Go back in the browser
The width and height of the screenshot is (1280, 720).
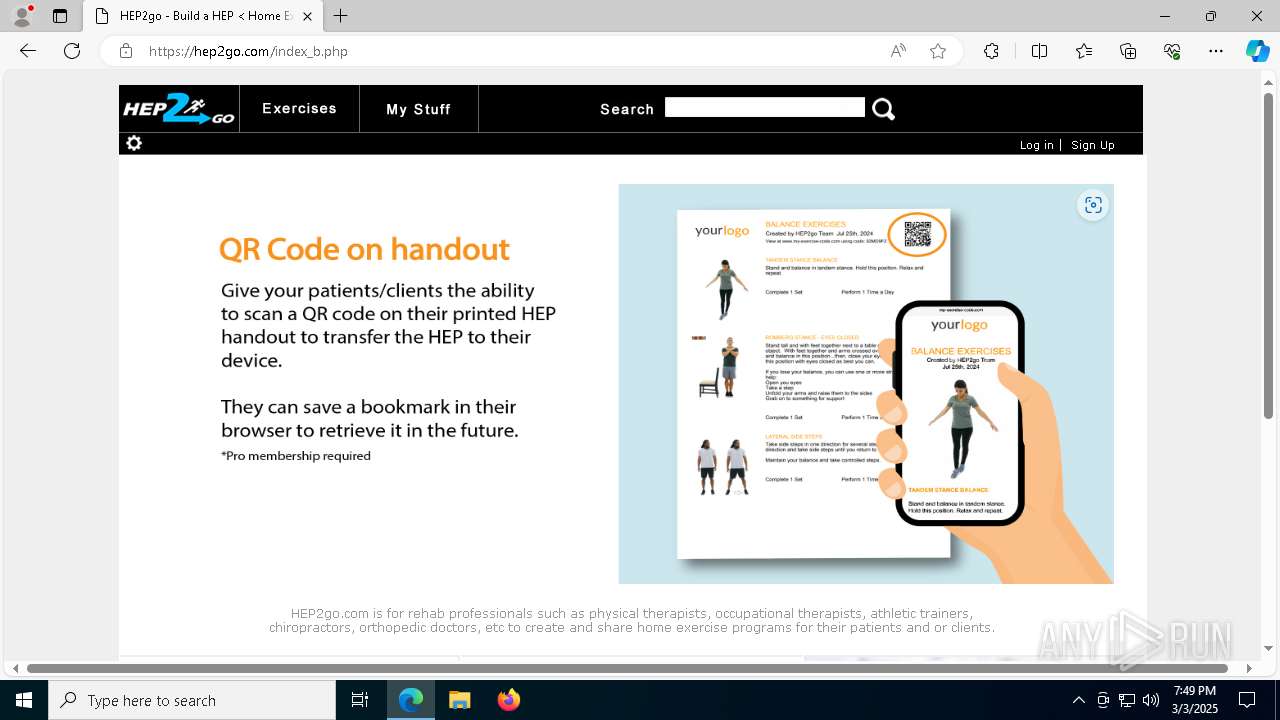pos(28,51)
